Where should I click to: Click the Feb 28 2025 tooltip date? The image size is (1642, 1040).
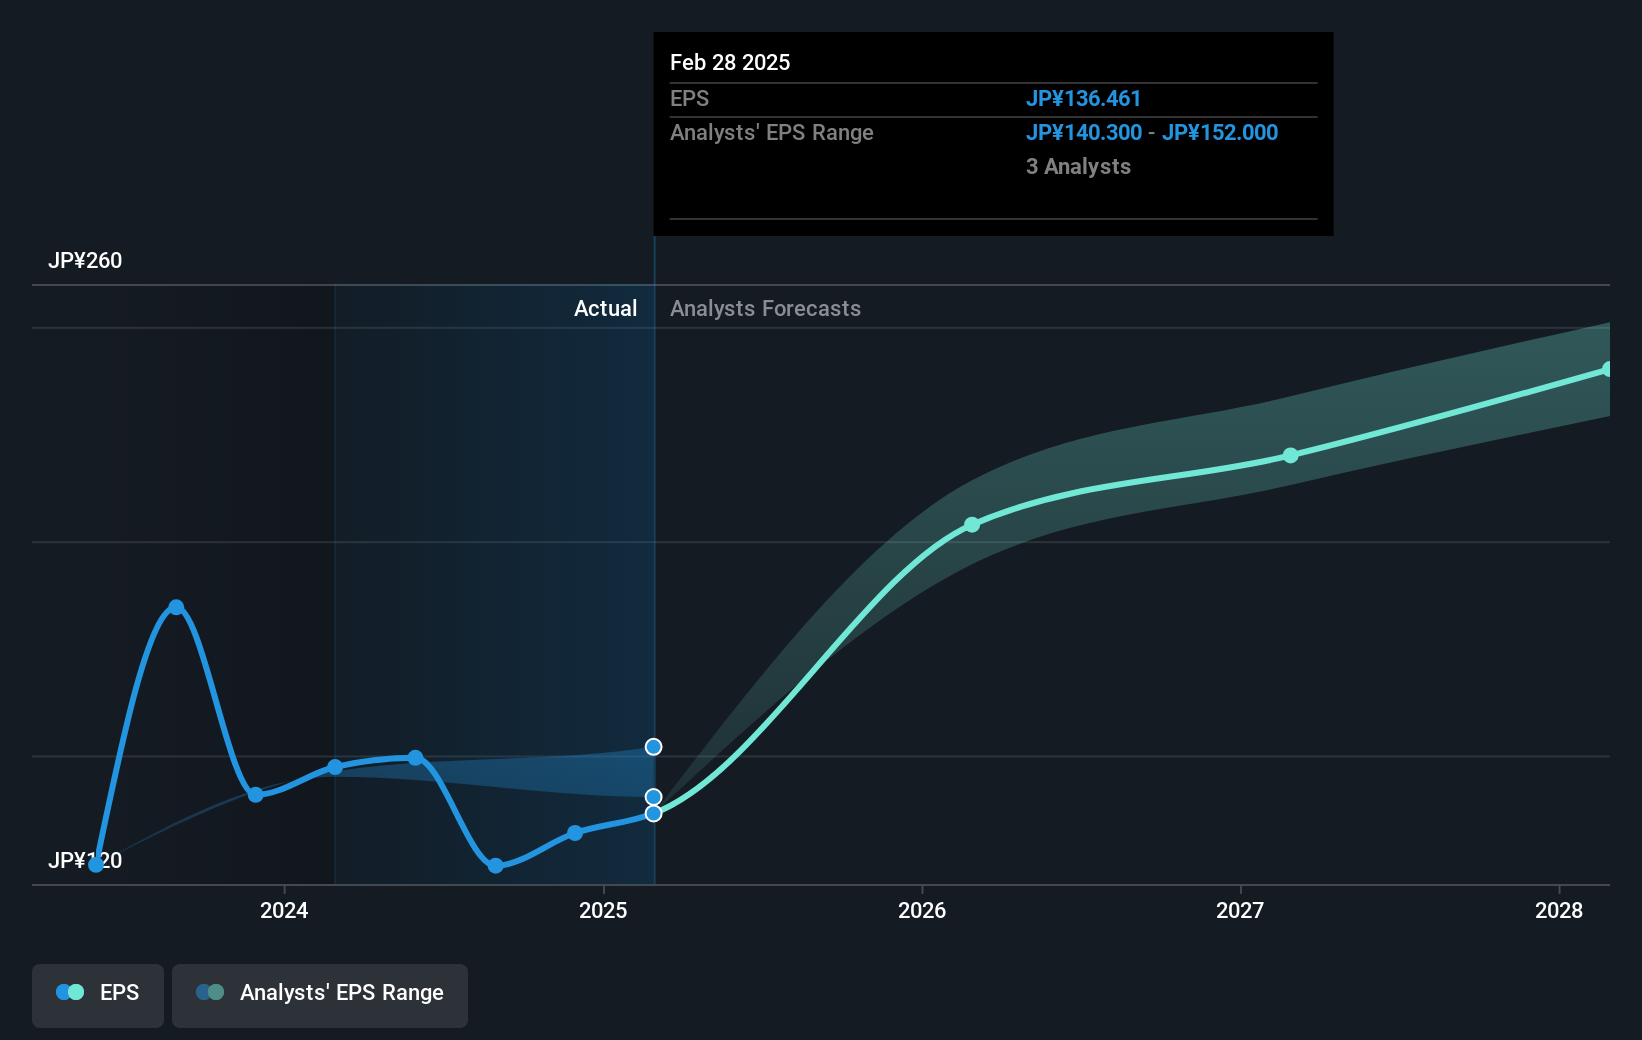coord(730,62)
